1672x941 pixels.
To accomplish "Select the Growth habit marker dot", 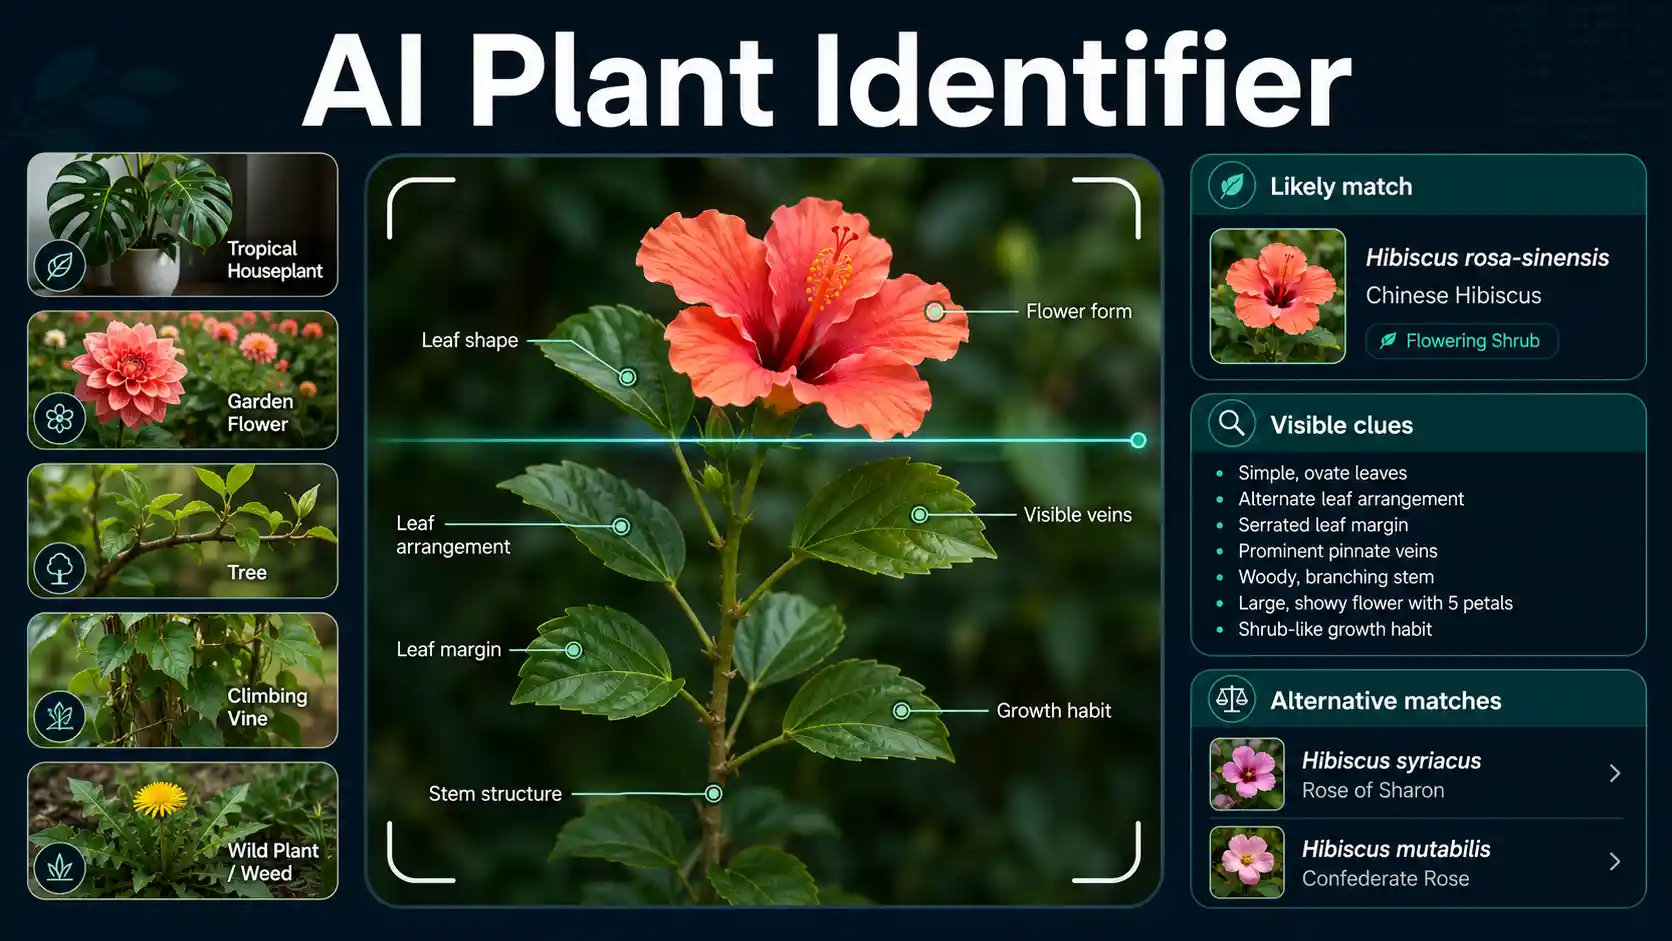I will tap(901, 711).
